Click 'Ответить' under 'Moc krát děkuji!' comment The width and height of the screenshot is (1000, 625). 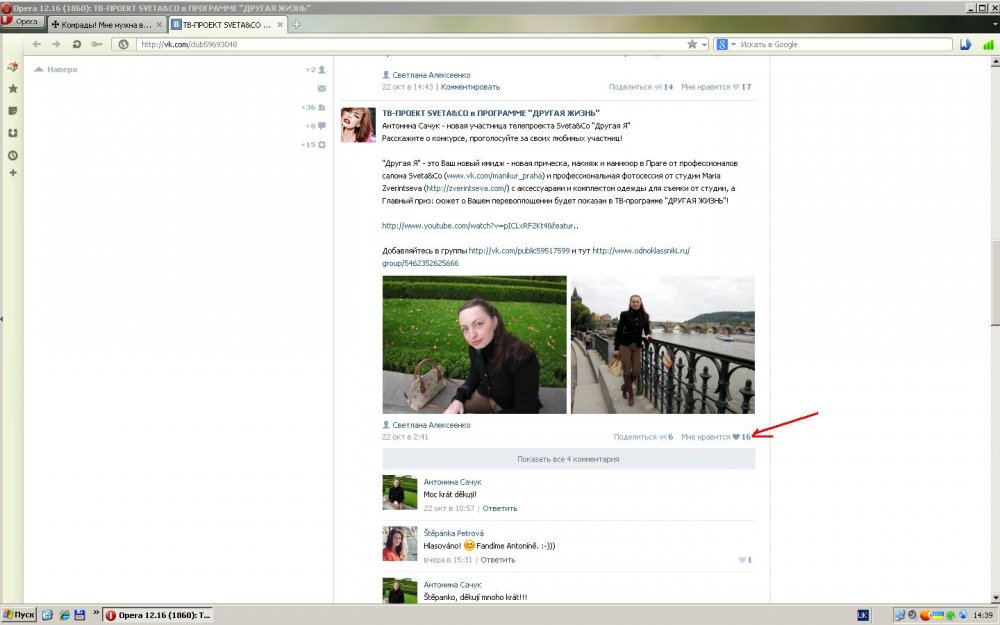point(500,508)
